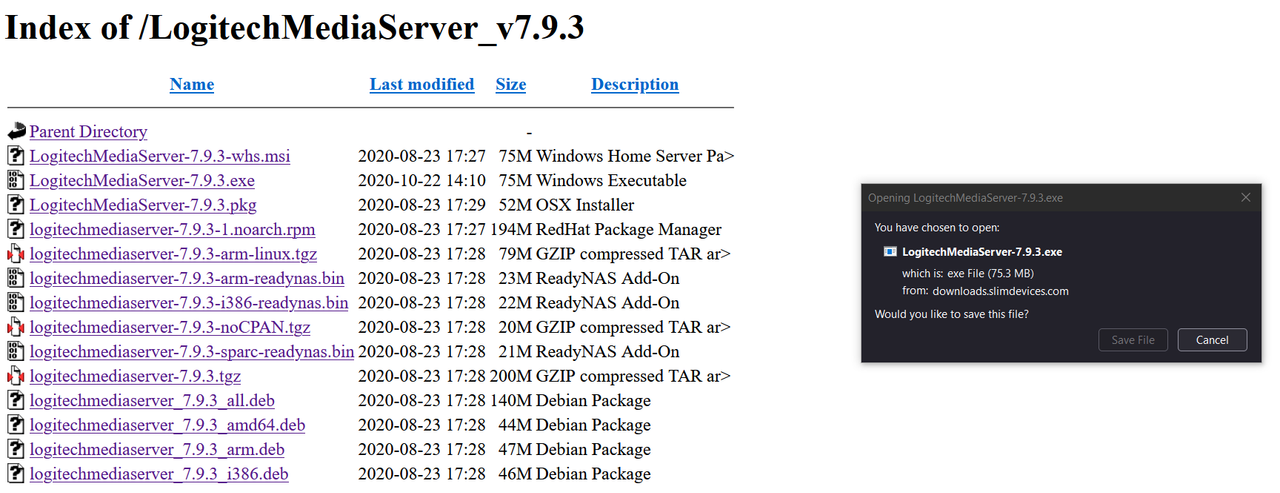Click the compressed icon beside arm-linux.tgz
This screenshot has width=1280, height=493.
16,254
